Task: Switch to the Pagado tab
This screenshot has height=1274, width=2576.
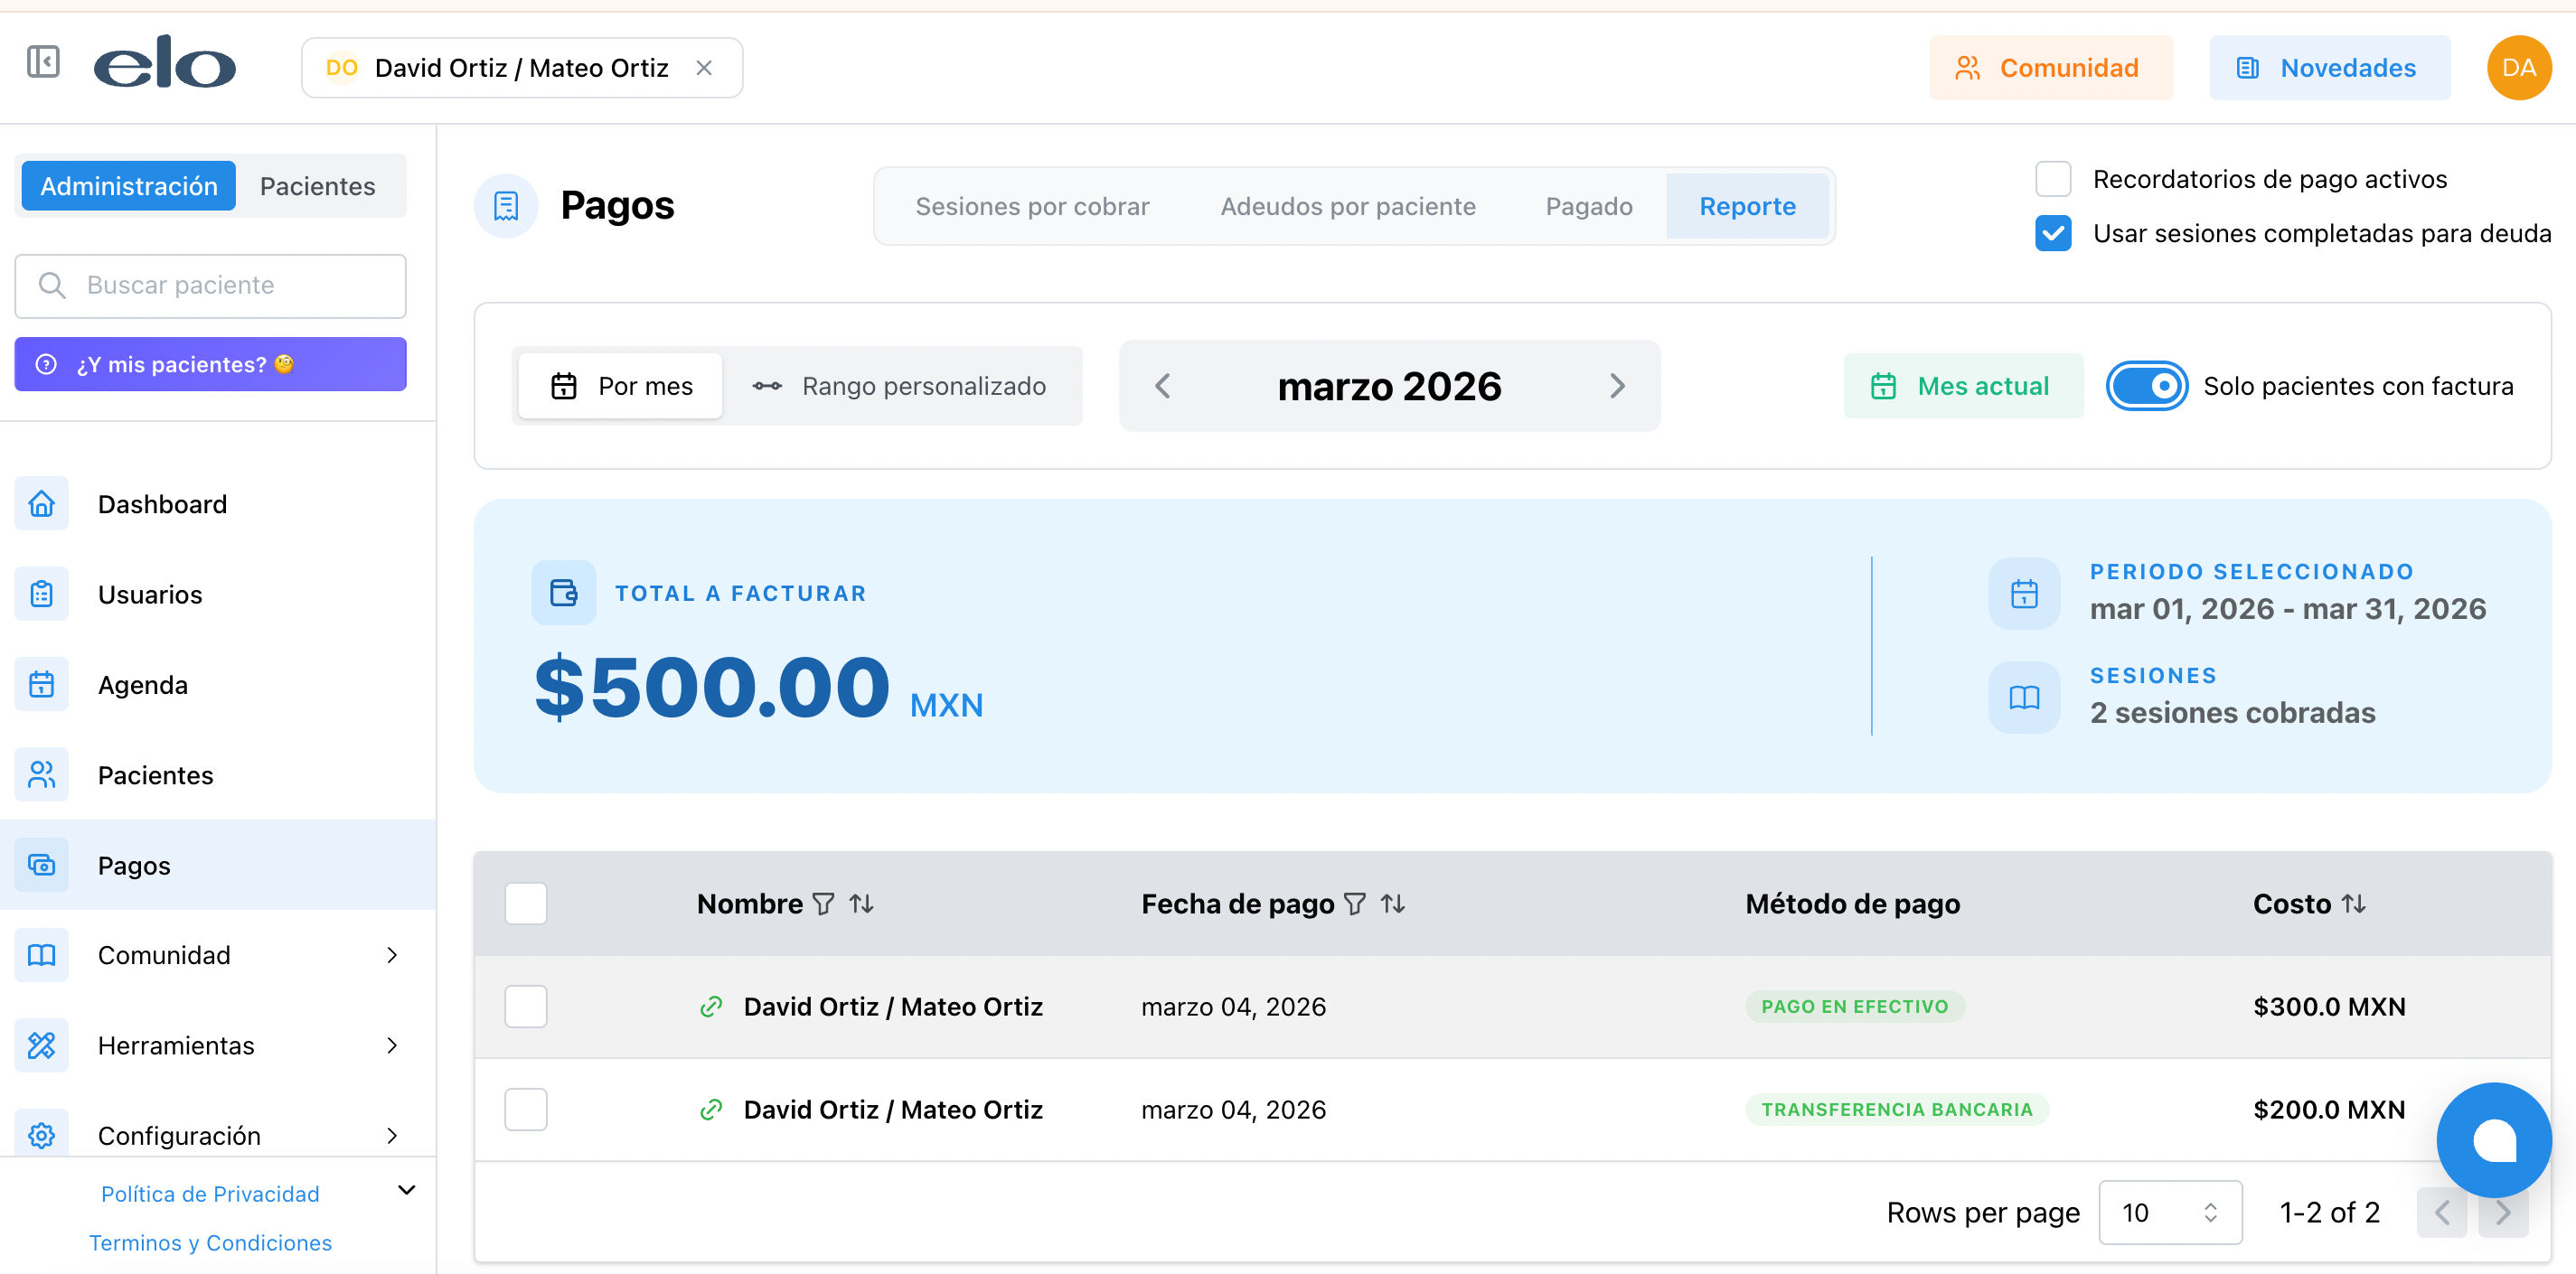Action: coord(1588,206)
